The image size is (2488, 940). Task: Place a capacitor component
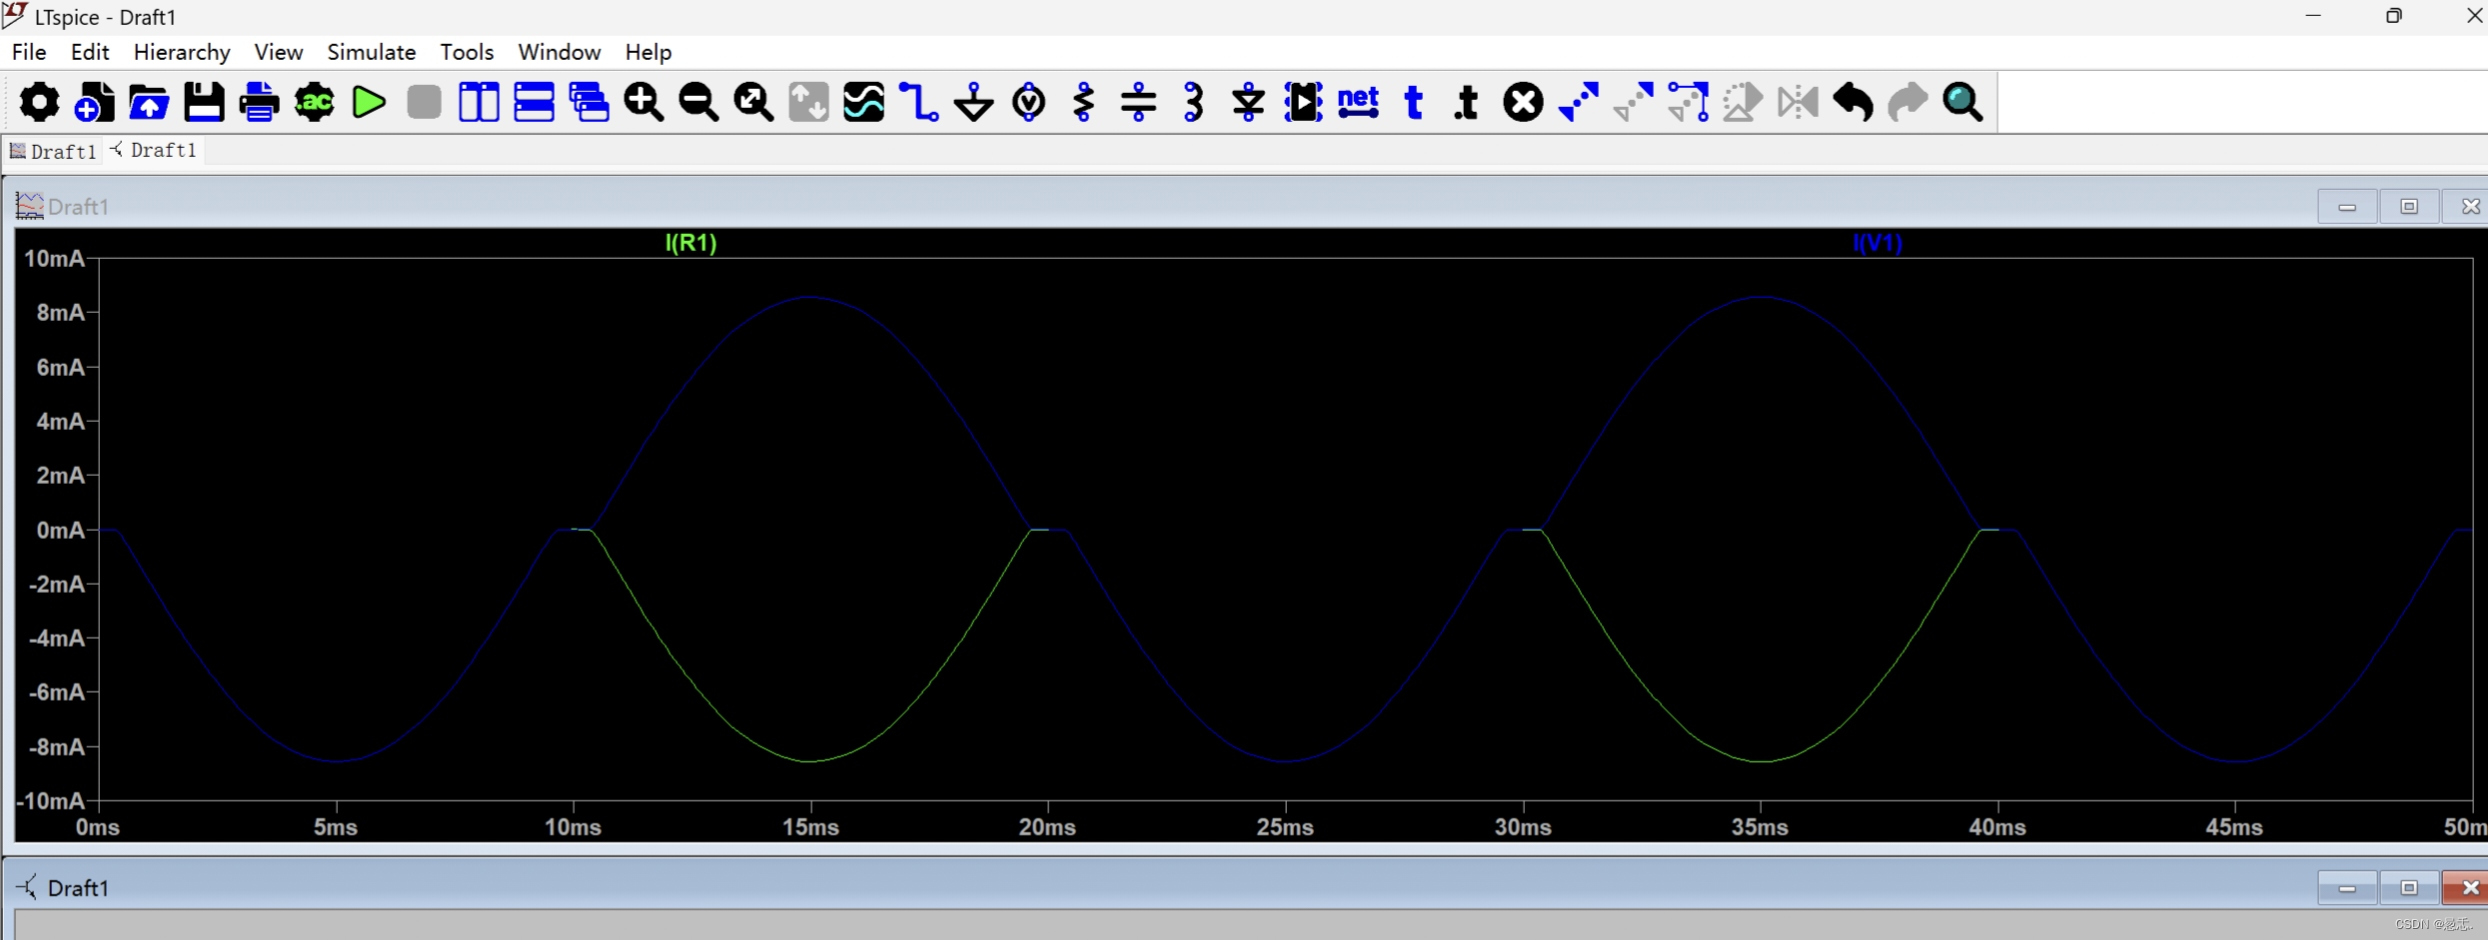click(1139, 102)
